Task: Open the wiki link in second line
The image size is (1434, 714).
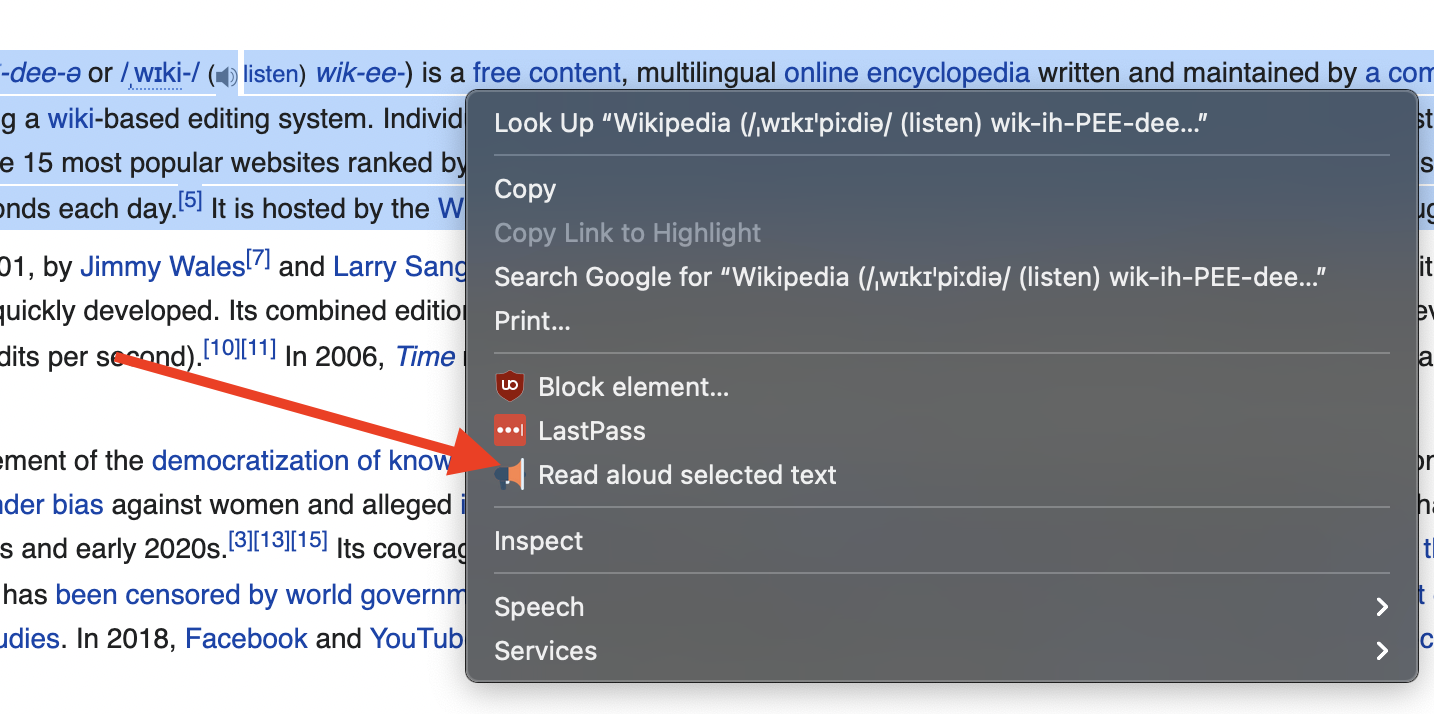Action: 71,119
